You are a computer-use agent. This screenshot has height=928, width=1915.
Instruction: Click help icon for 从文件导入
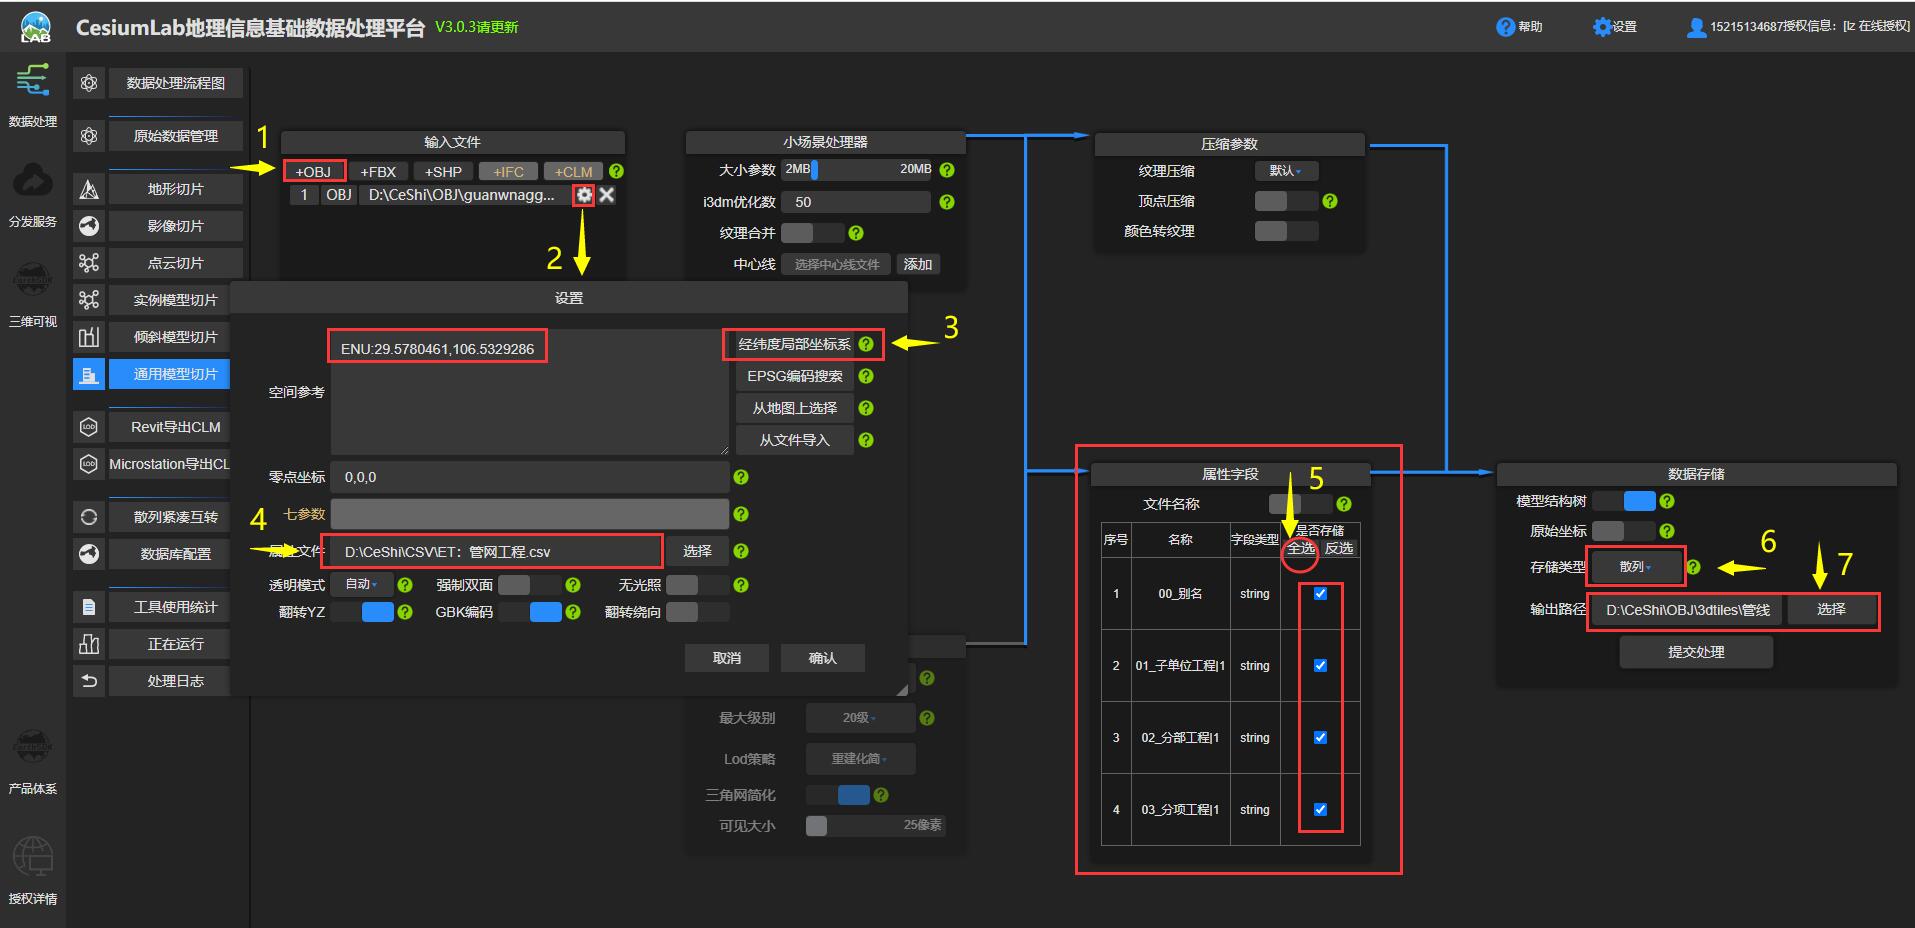tap(866, 440)
